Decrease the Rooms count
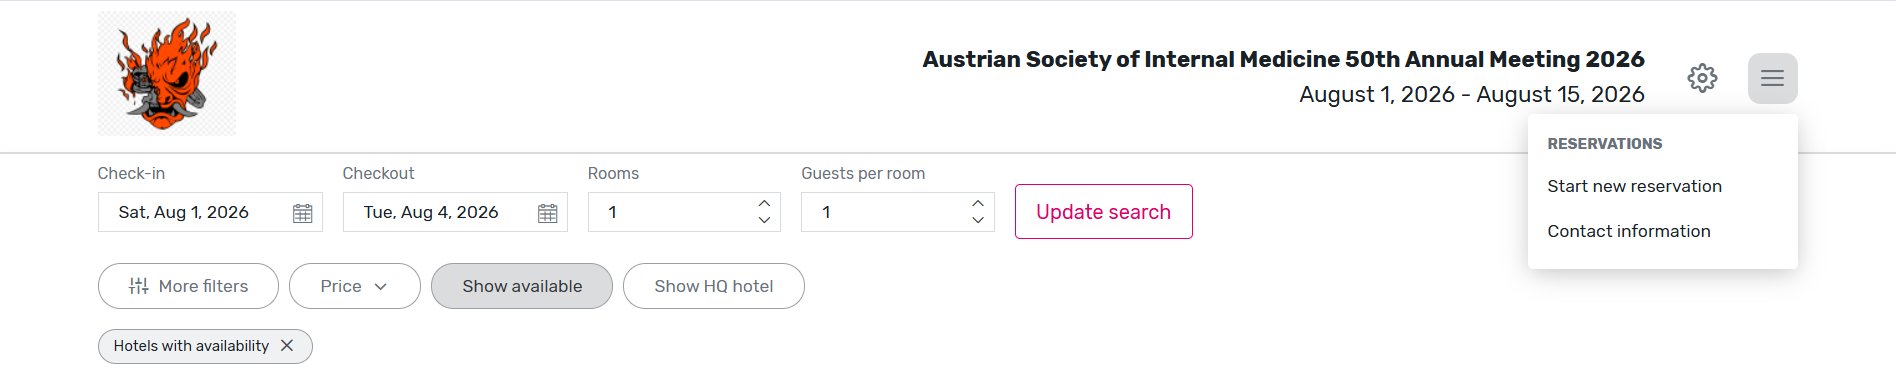Screen dimensions: 1896x378 764,220
